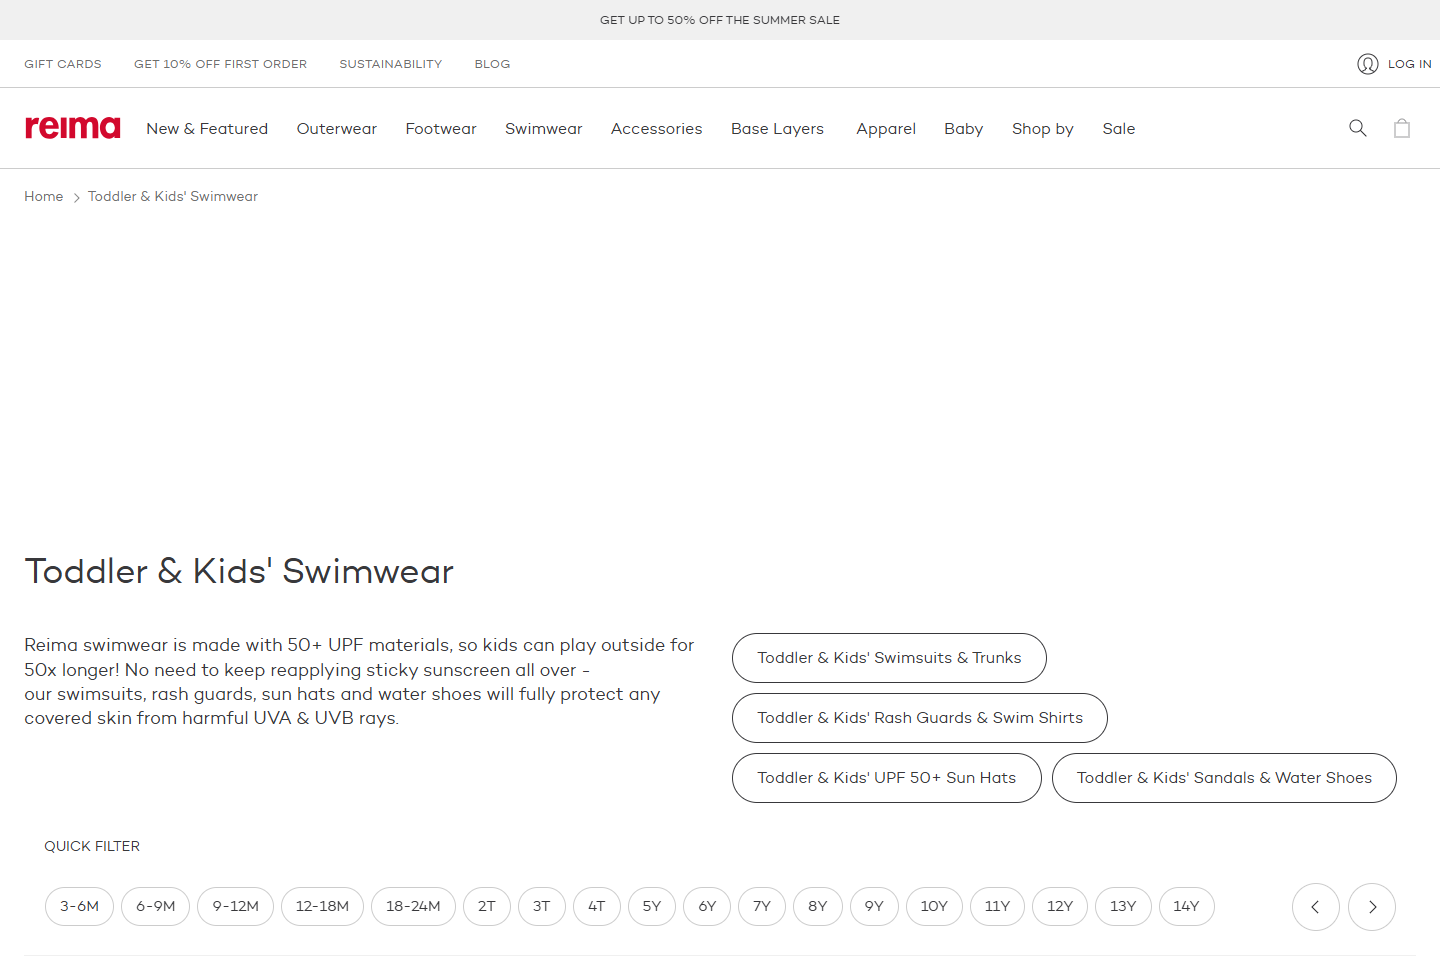Image resolution: width=1440 pixels, height=980 pixels.
Task: Open the shopping bag icon
Action: (1402, 128)
